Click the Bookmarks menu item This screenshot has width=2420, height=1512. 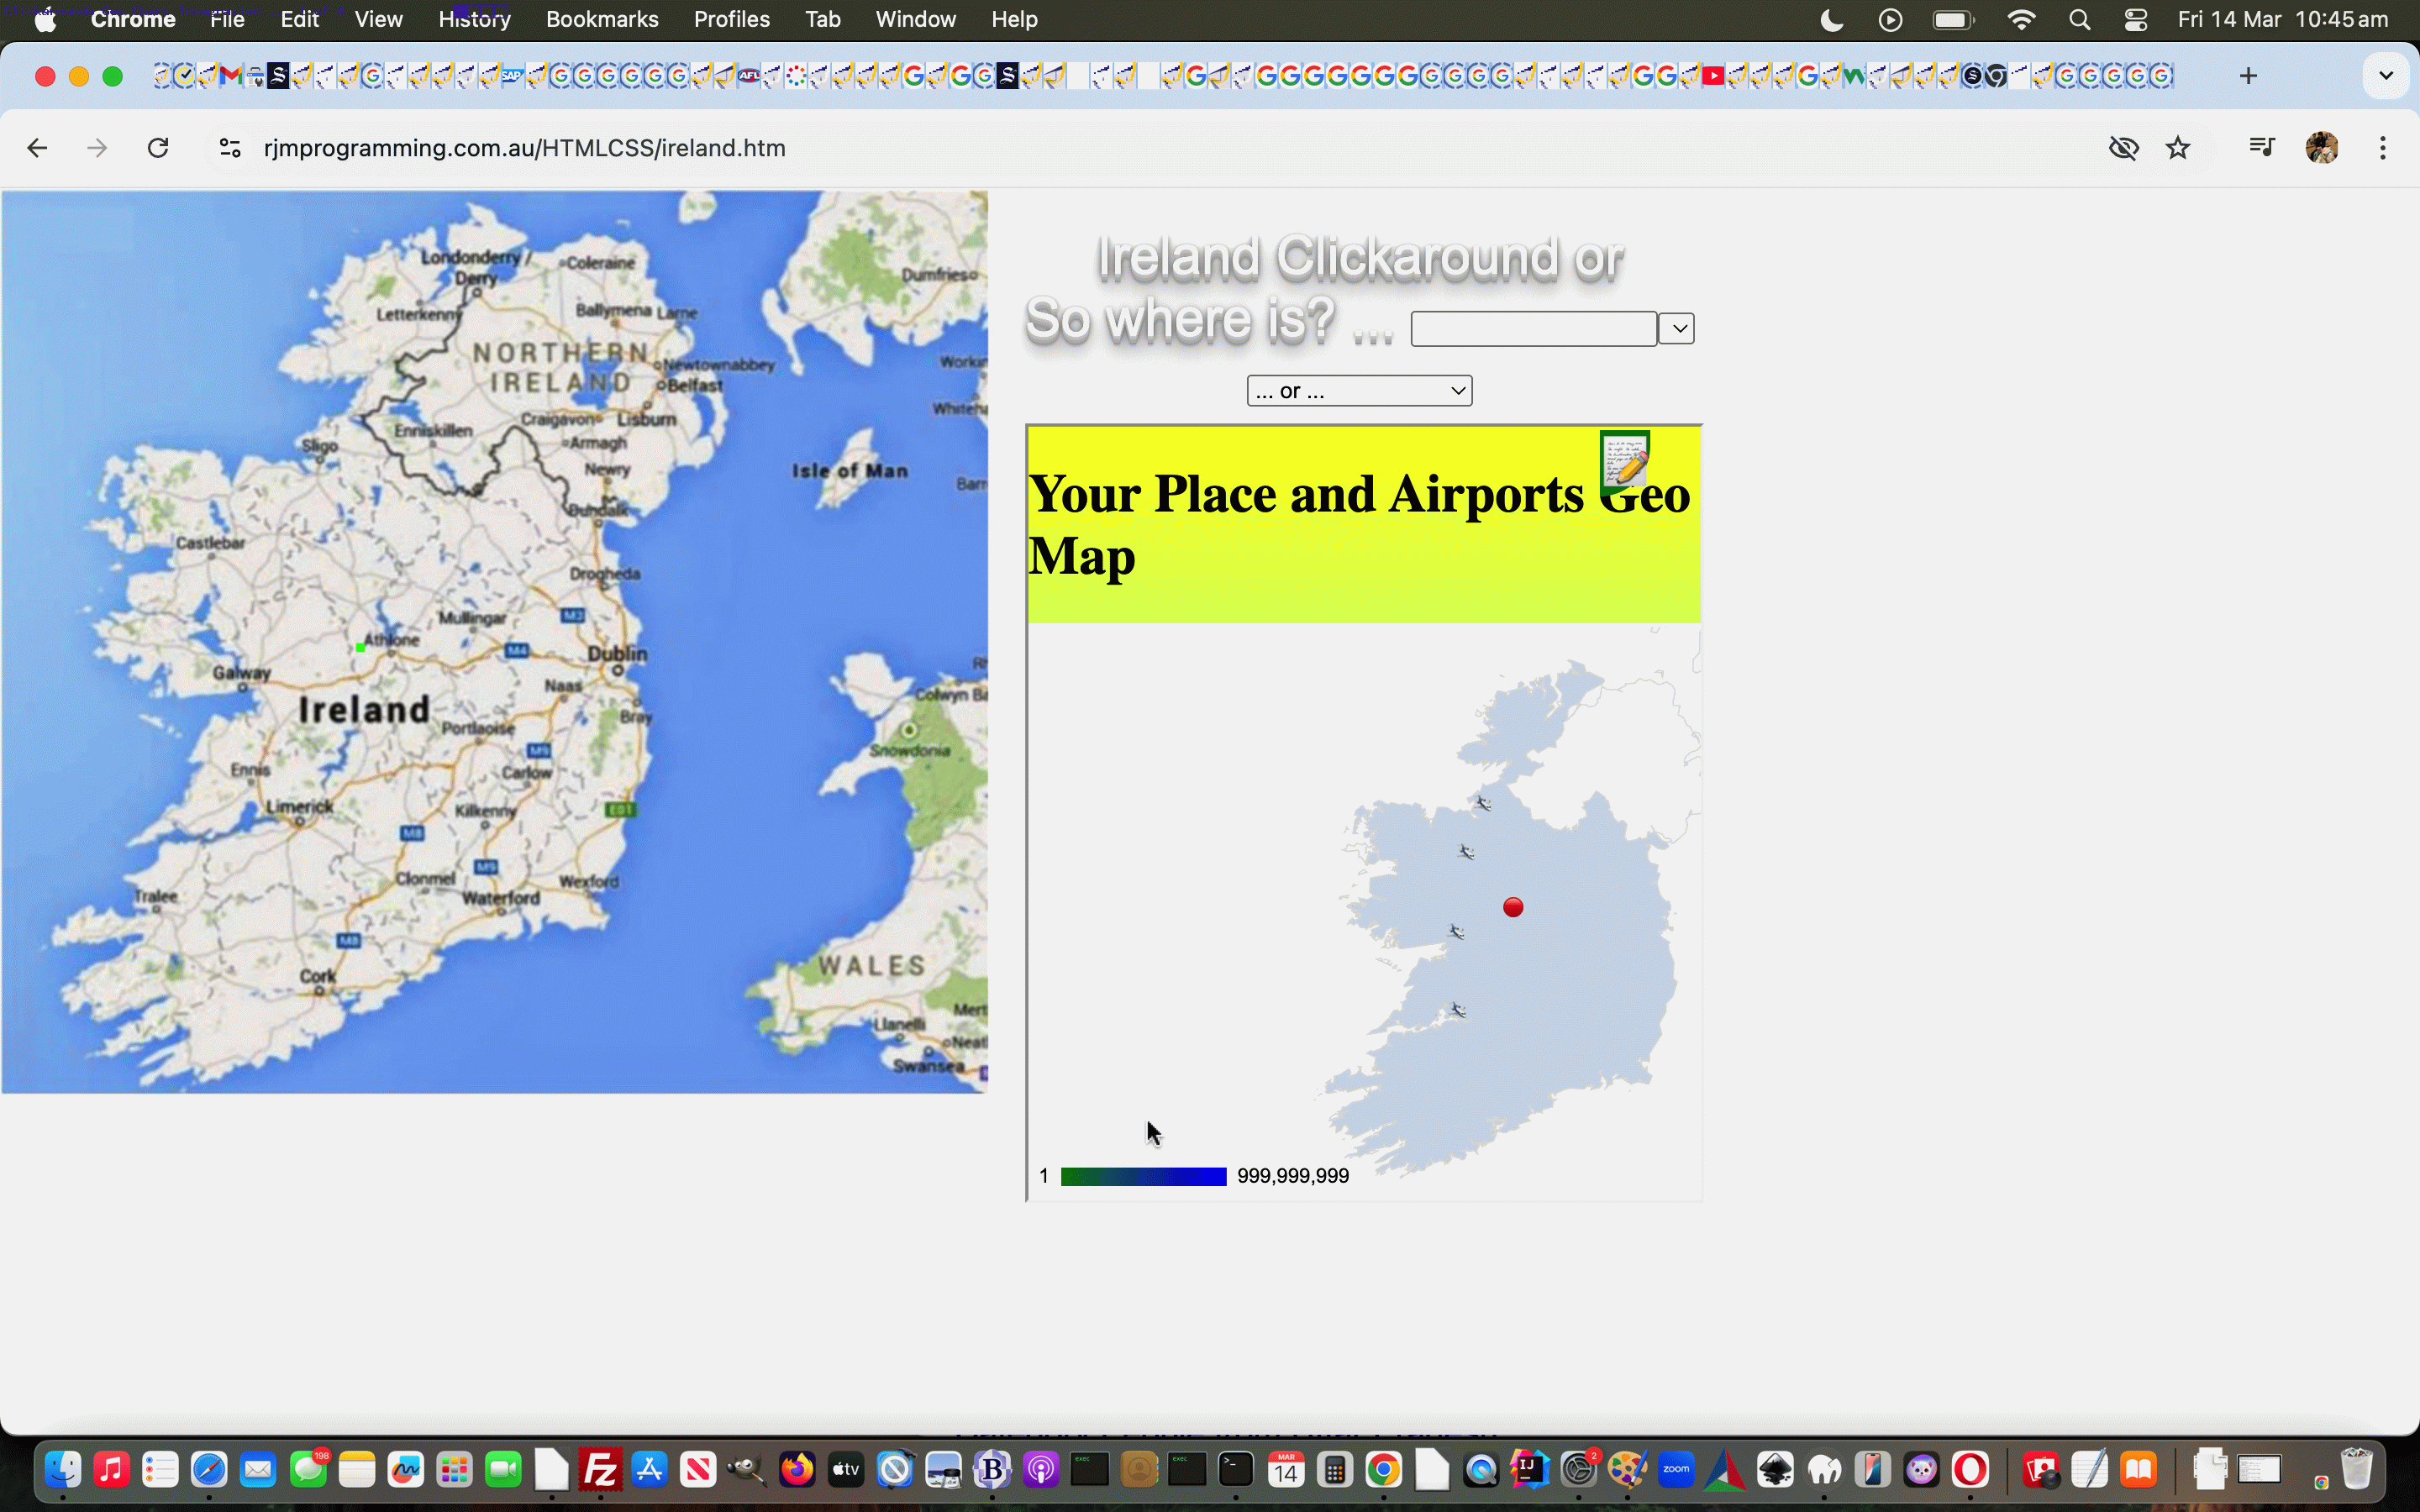pos(599,19)
